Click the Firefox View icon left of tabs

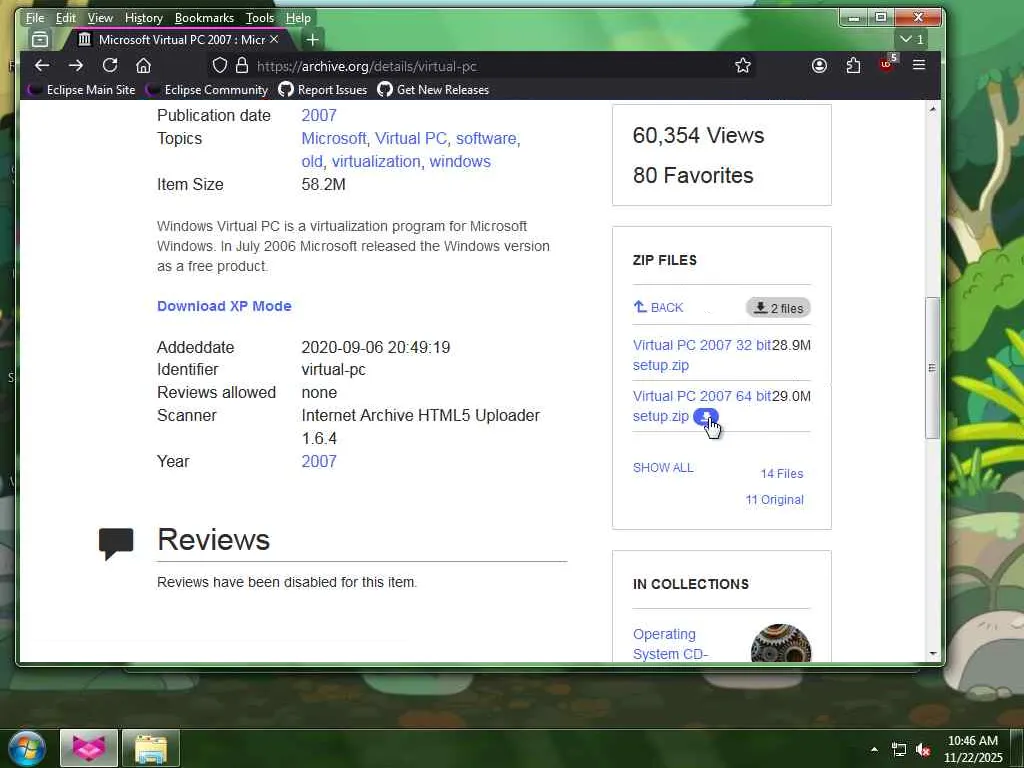coord(40,40)
